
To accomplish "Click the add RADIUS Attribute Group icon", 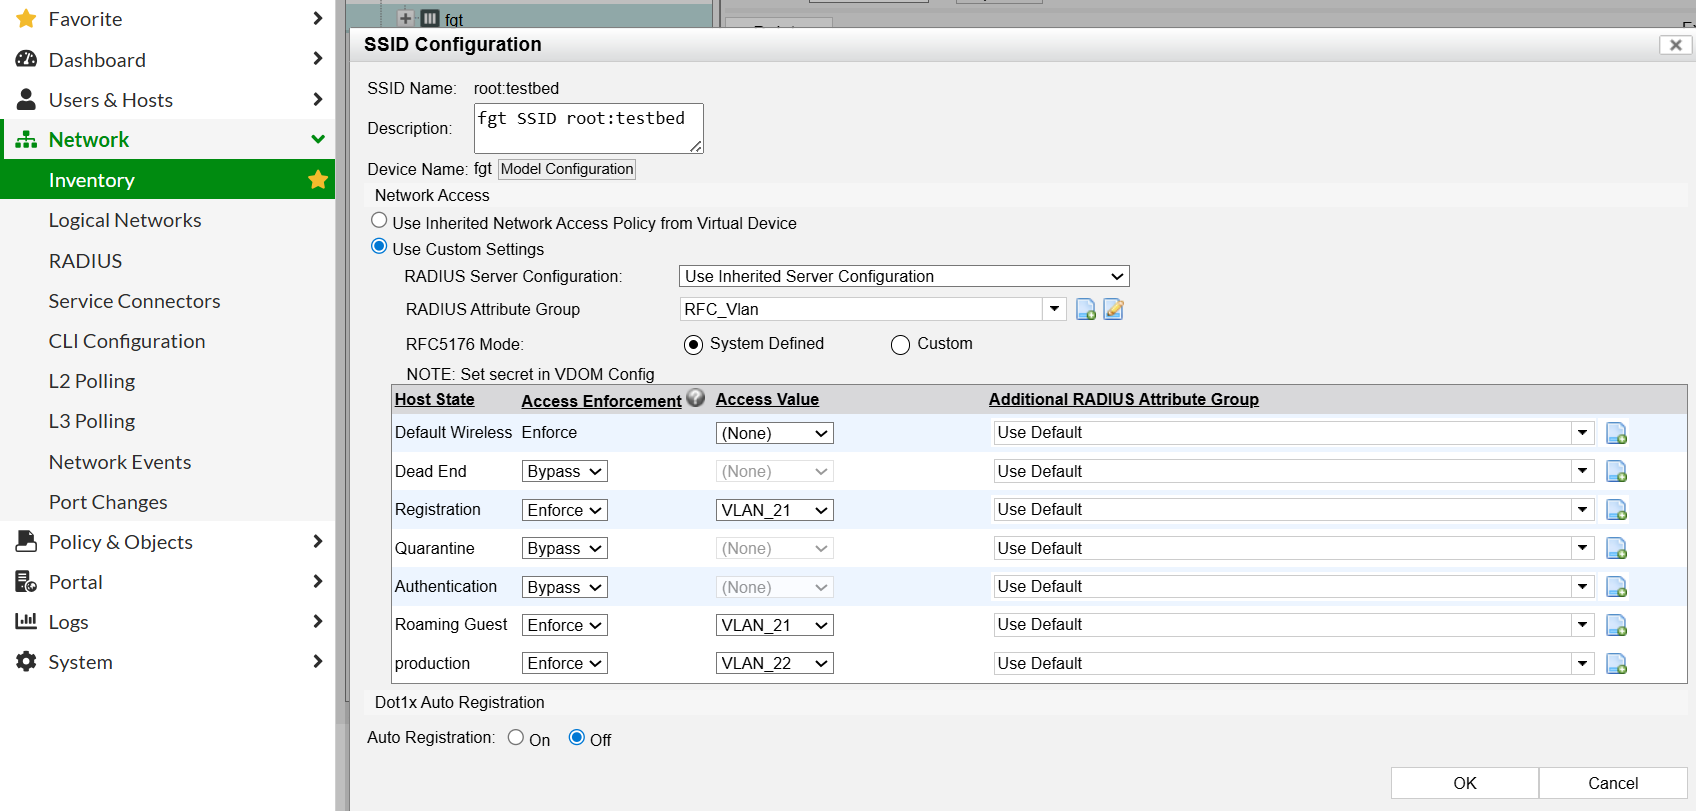I will click(x=1085, y=310).
